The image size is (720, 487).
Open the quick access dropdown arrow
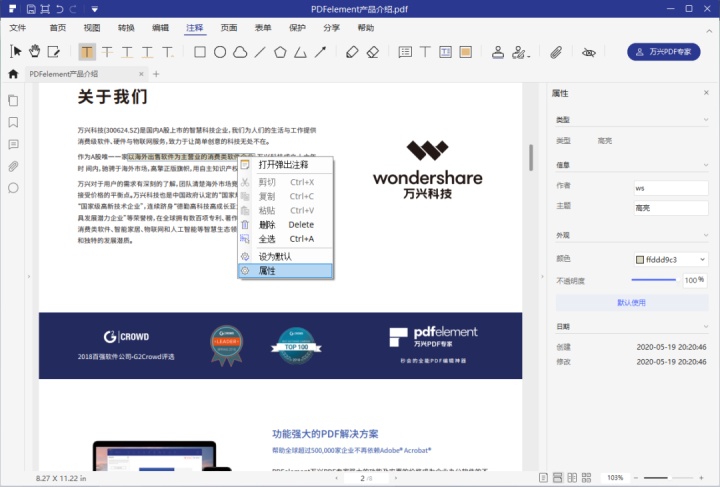click(x=94, y=9)
